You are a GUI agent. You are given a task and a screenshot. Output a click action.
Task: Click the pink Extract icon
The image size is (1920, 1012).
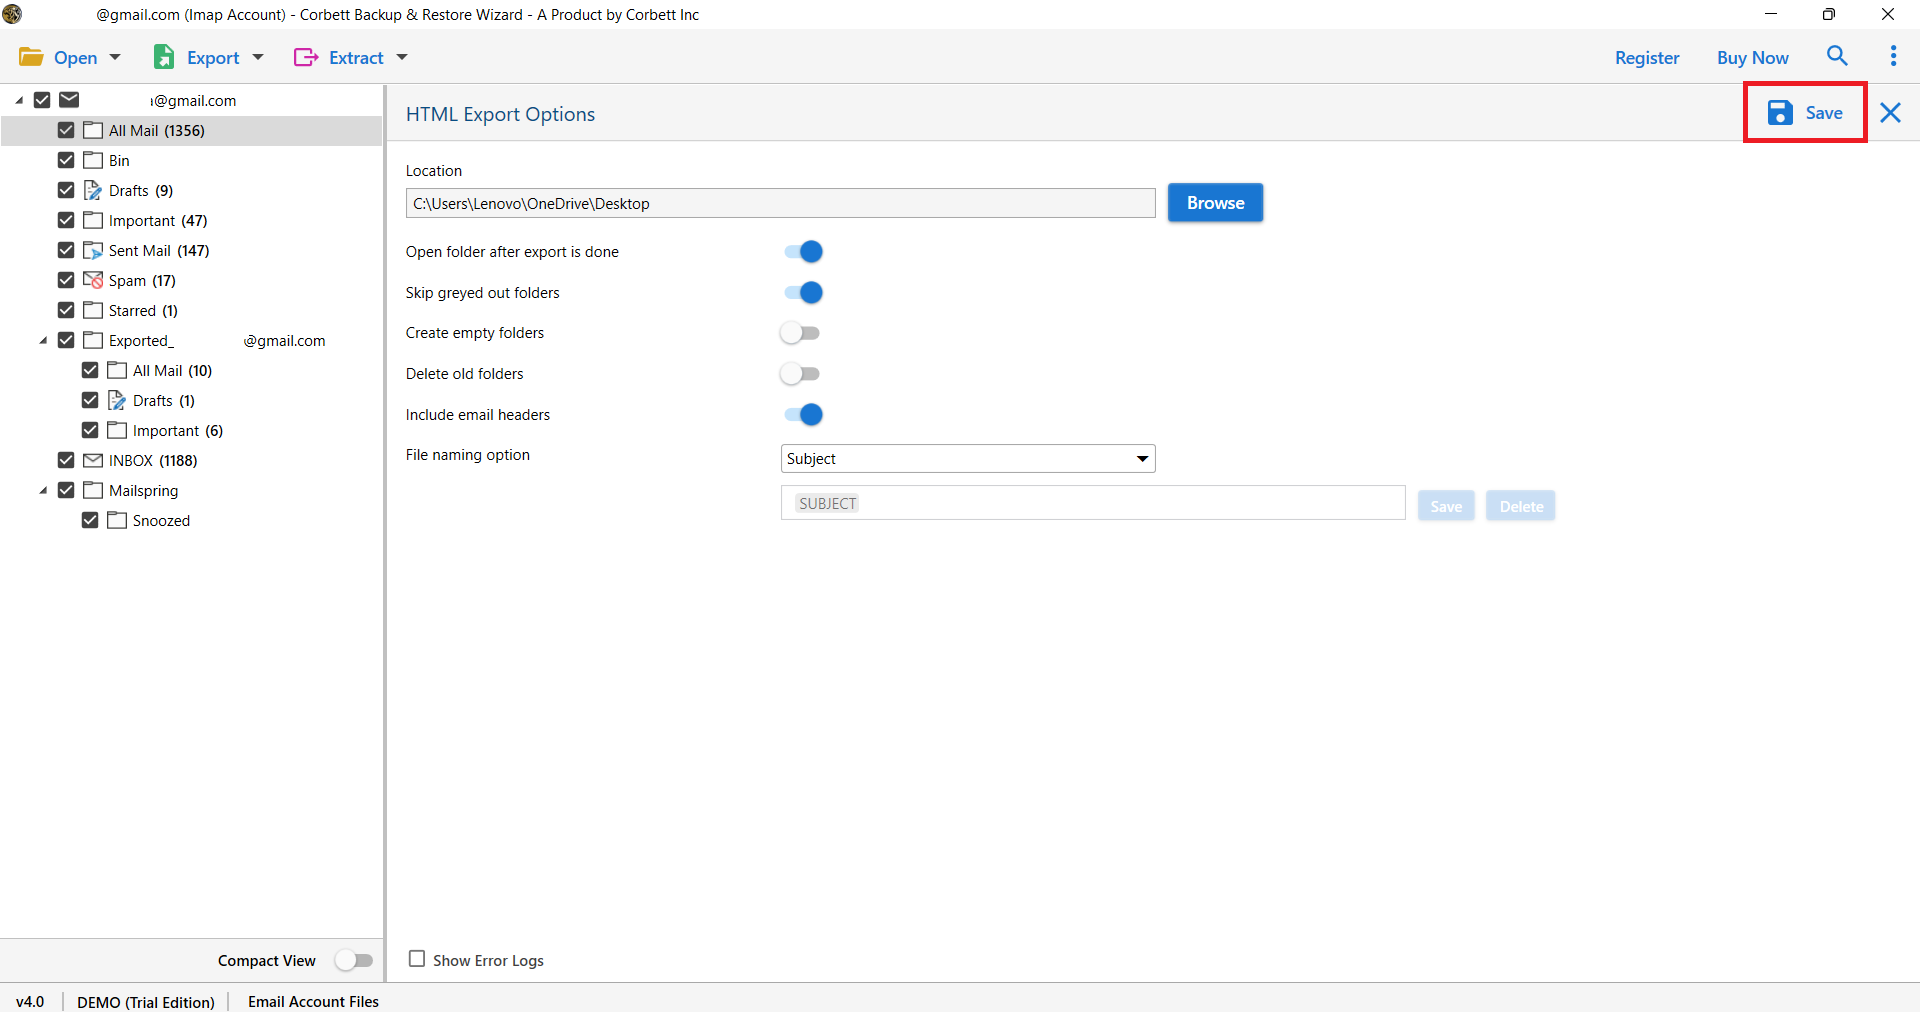pos(306,57)
